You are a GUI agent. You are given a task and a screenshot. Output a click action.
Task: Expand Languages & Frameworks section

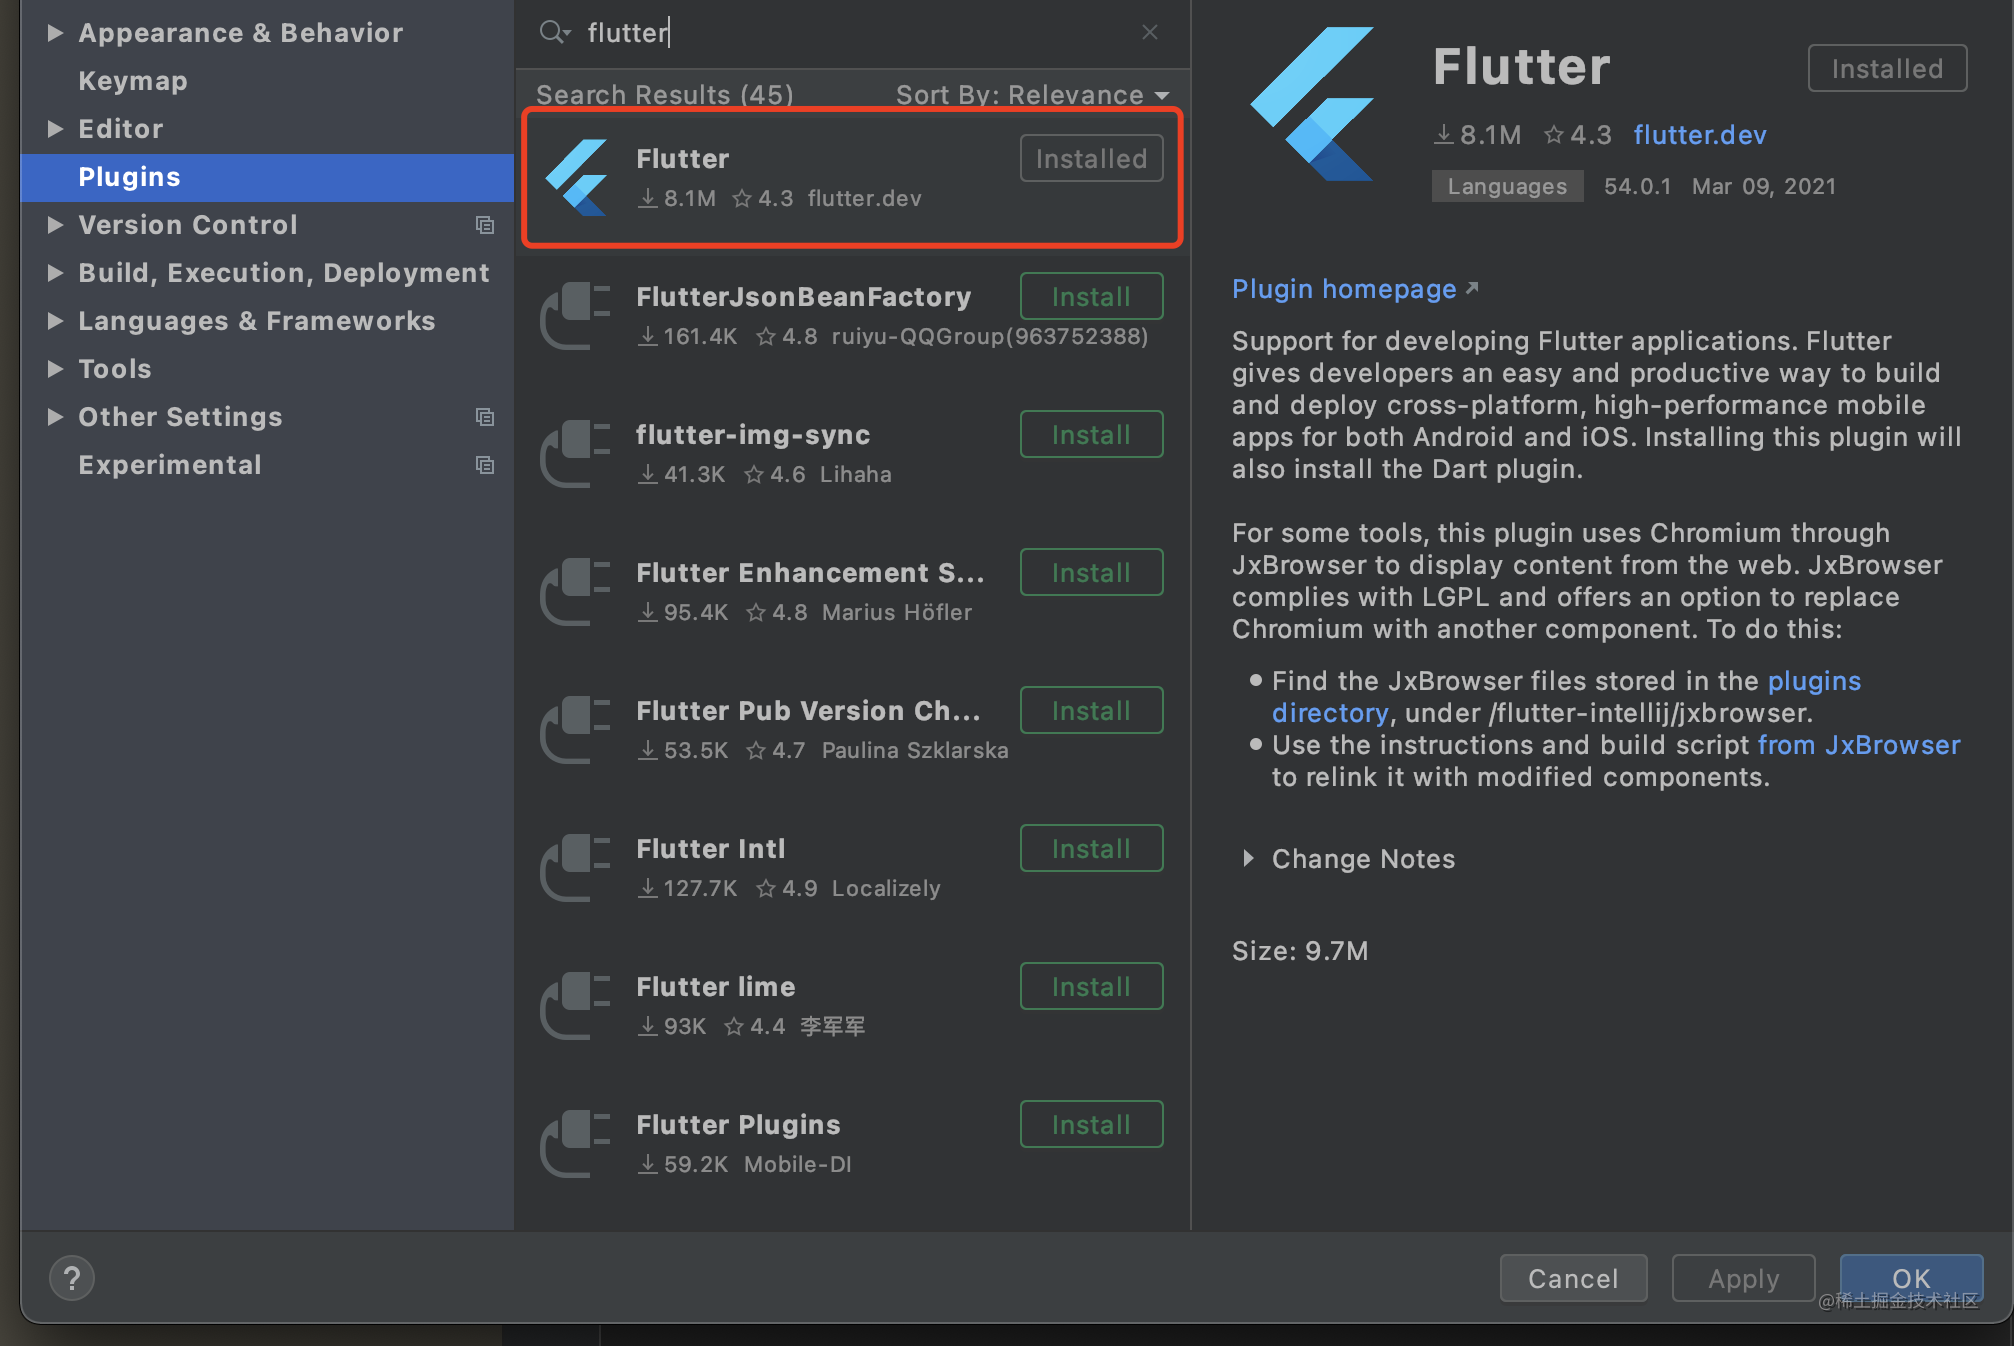[x=56, y=321]
